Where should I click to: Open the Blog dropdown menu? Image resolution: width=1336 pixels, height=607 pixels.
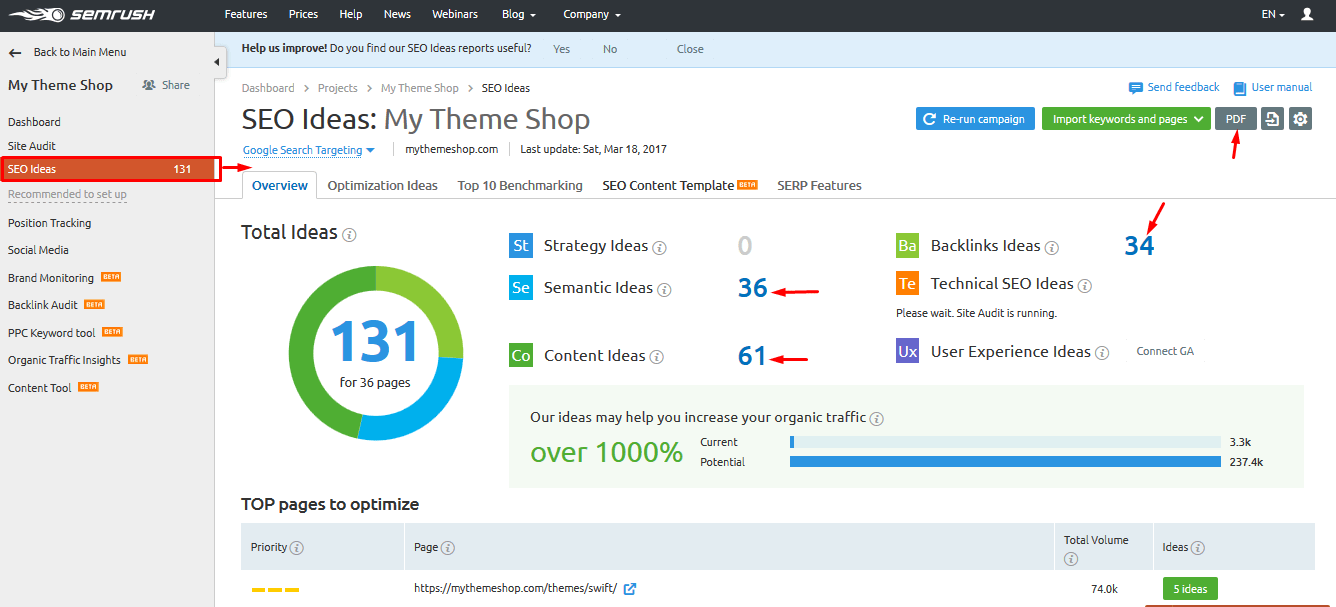coord(519,15)
